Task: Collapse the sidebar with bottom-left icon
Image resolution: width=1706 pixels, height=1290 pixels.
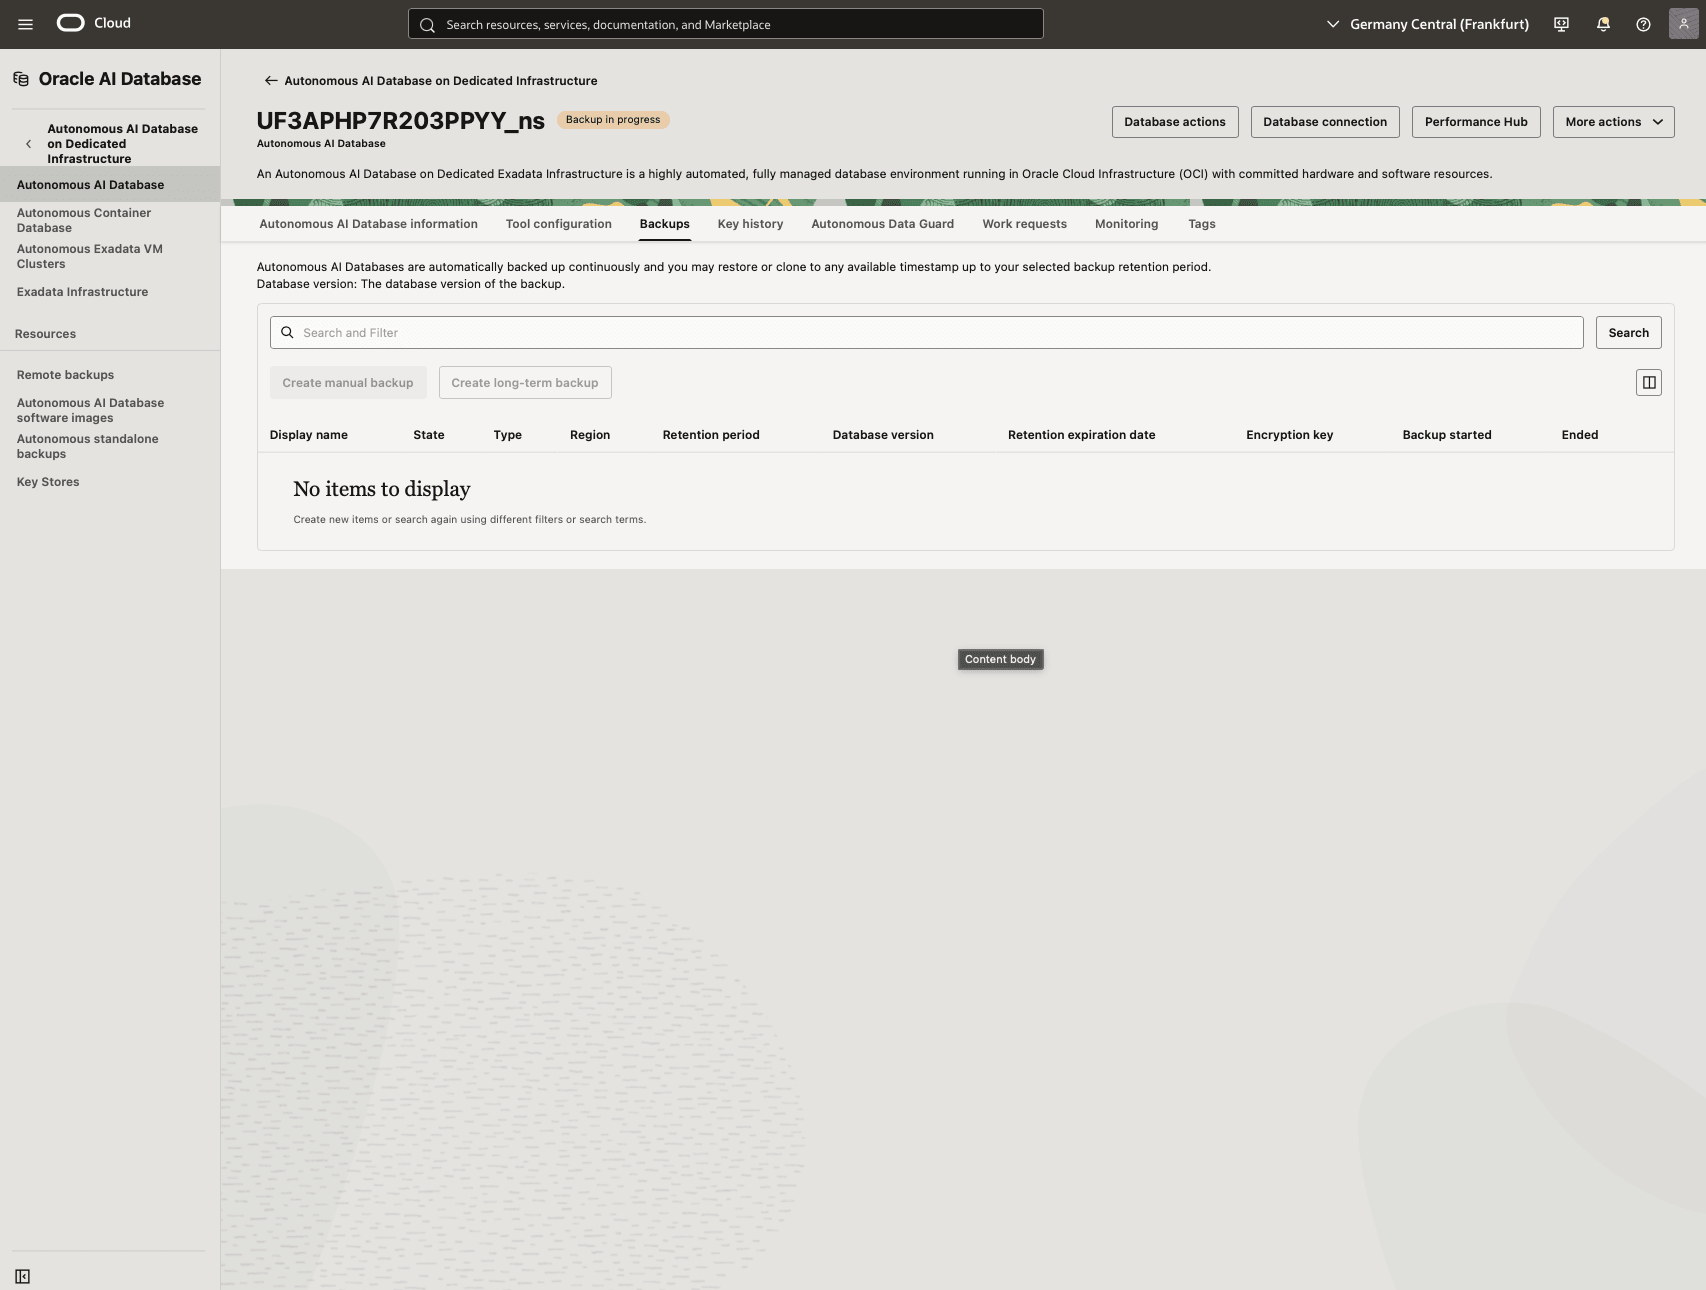Action: pos(22,1276)
